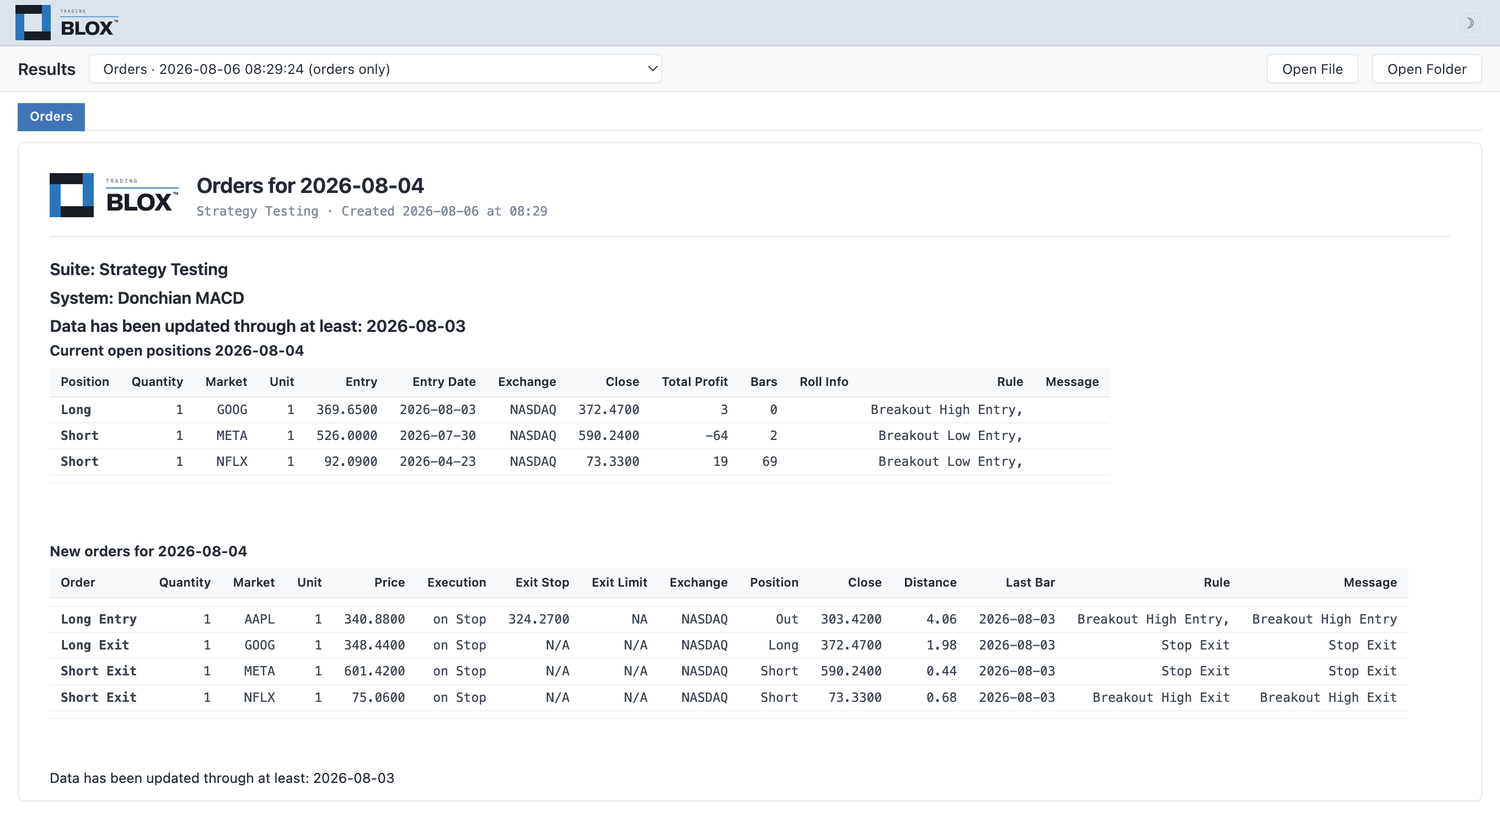
Task: Click the 'Orders for 2026-08-04' heading
Action: [310, 186]
